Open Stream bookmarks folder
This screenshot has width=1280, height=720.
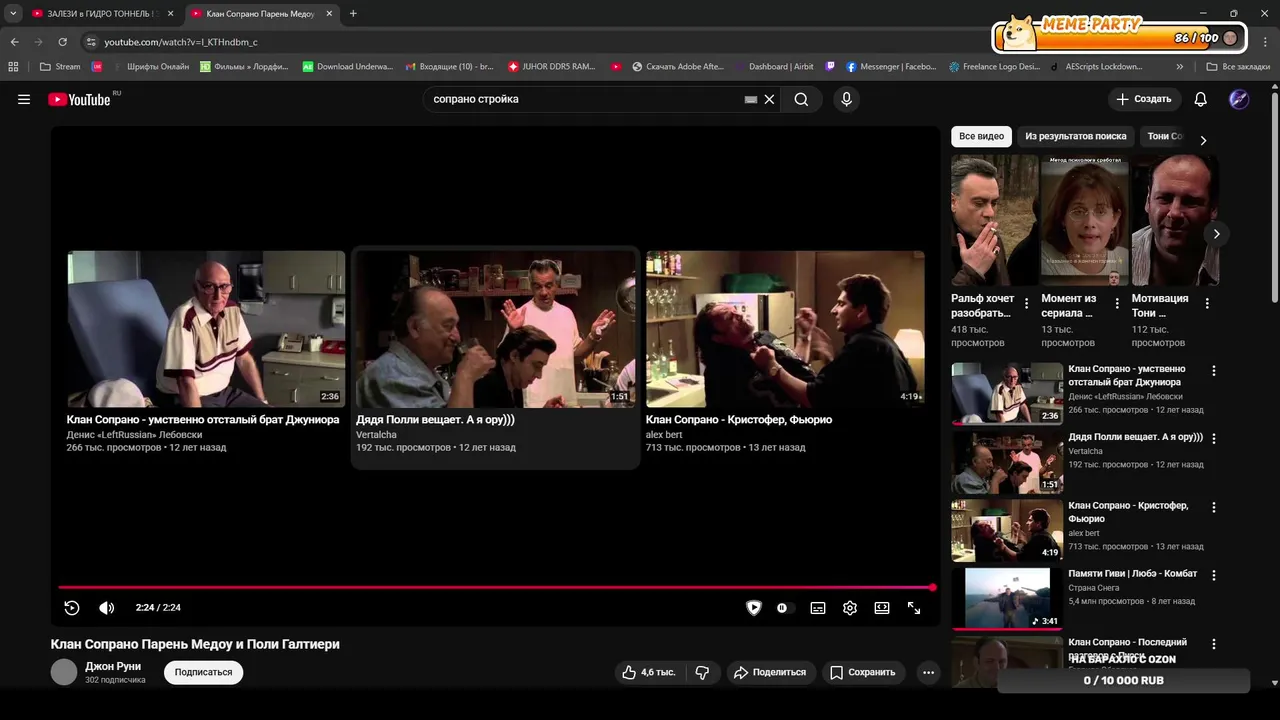(x=60, y=67)
